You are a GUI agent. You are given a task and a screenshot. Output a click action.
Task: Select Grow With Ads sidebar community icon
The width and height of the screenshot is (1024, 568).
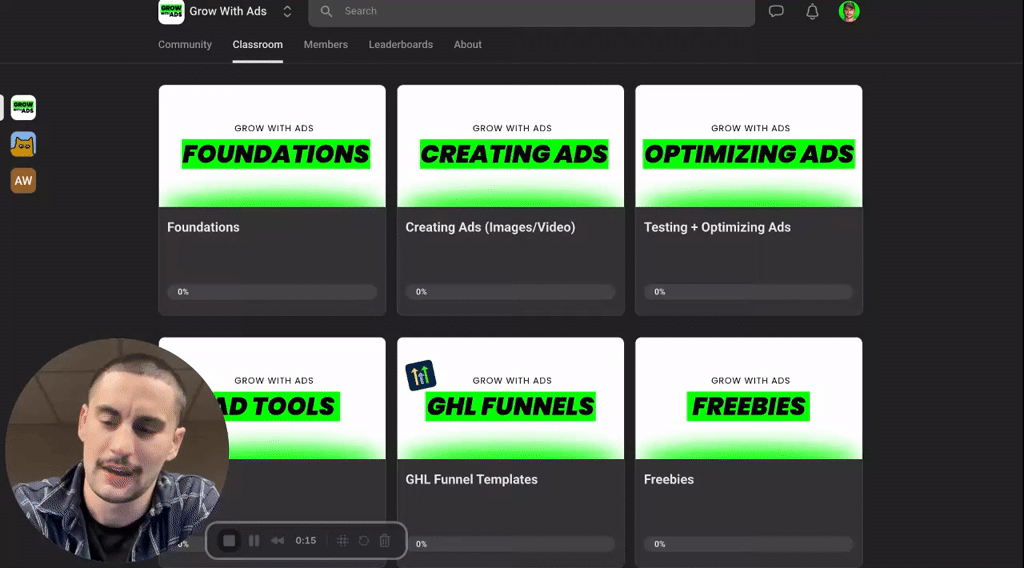click(x=24, y=108)
